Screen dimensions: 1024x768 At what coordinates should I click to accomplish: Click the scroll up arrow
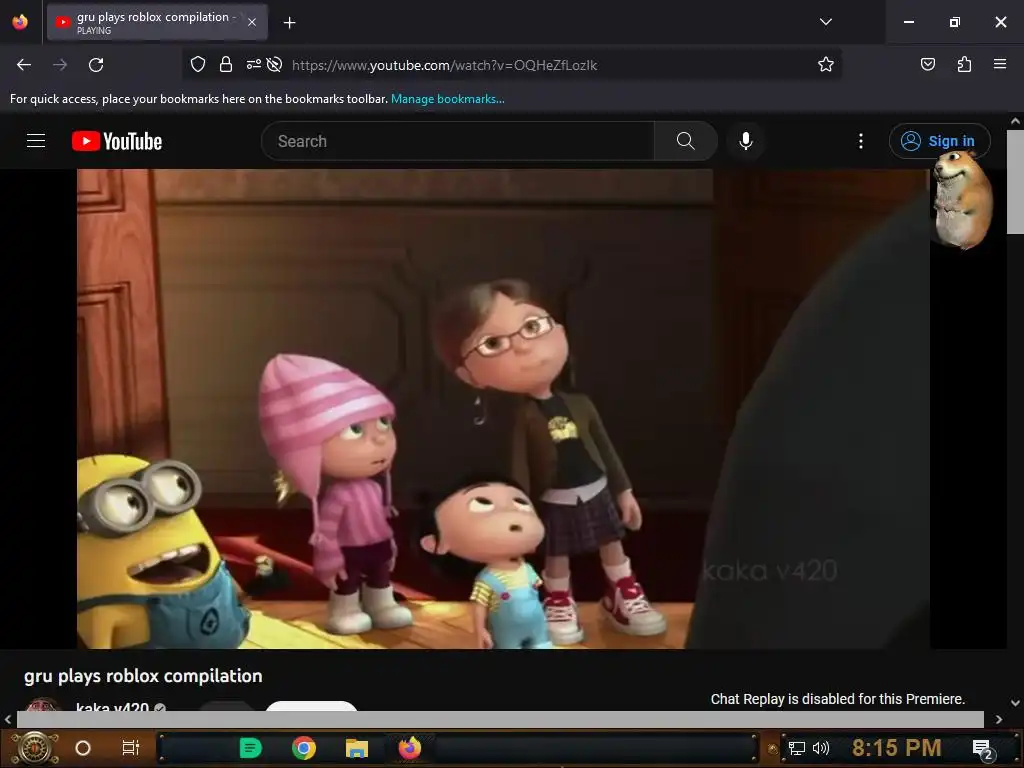pyautogui.click(x=1015, y=121)
